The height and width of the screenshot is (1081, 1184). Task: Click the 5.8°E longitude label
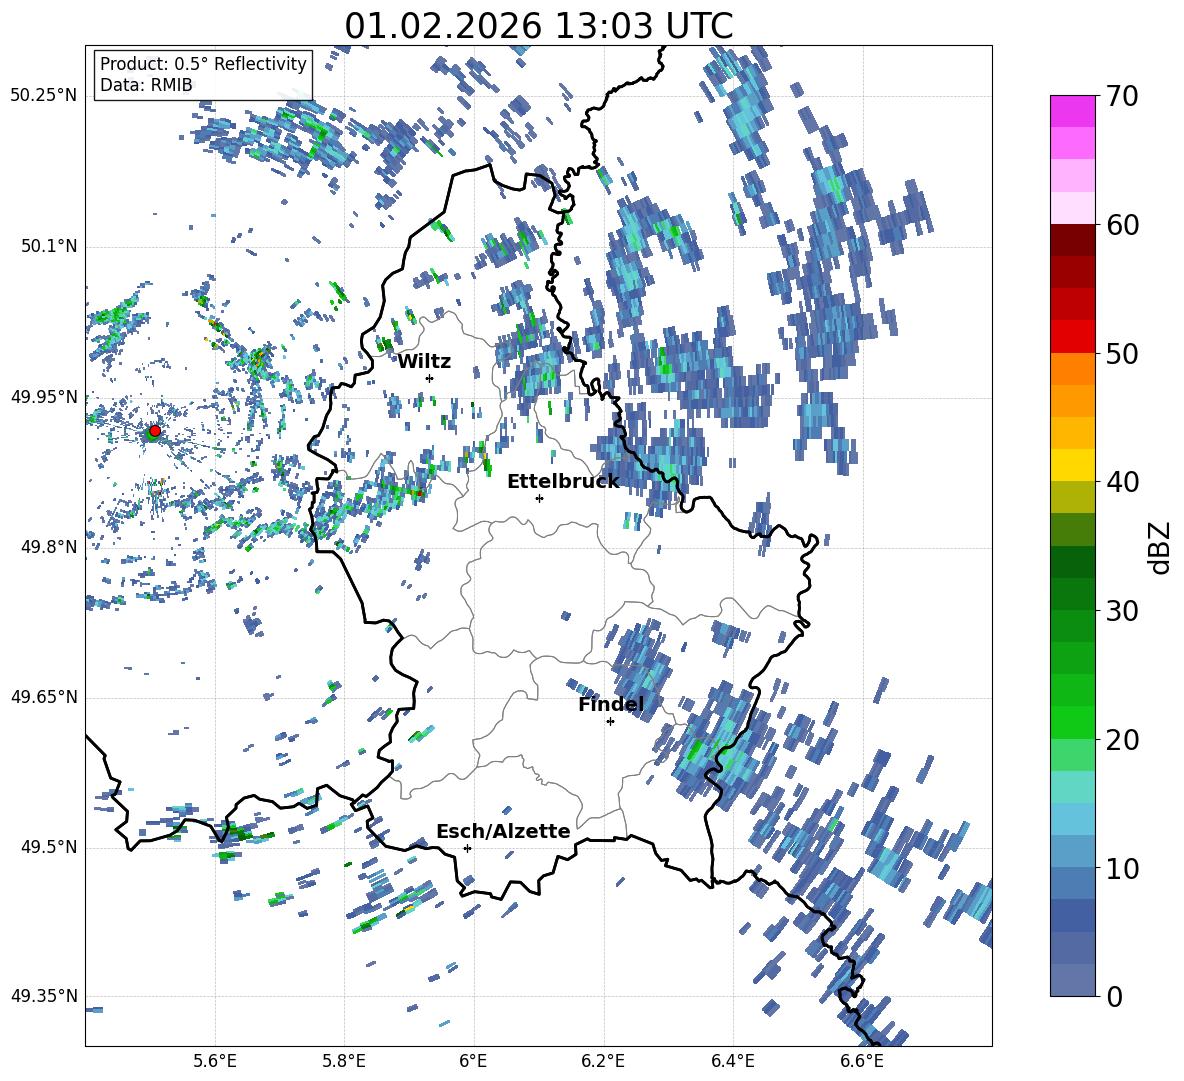(x=344, y=1061)
